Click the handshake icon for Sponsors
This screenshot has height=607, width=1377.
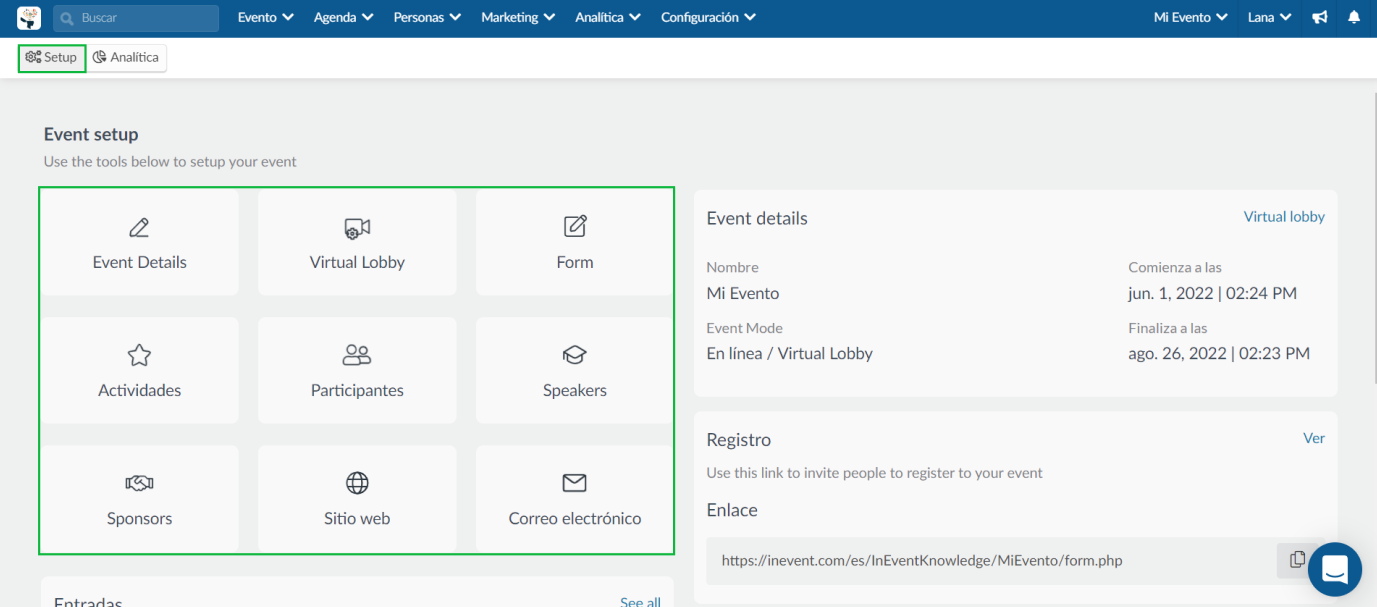click(x=139, y=483)
